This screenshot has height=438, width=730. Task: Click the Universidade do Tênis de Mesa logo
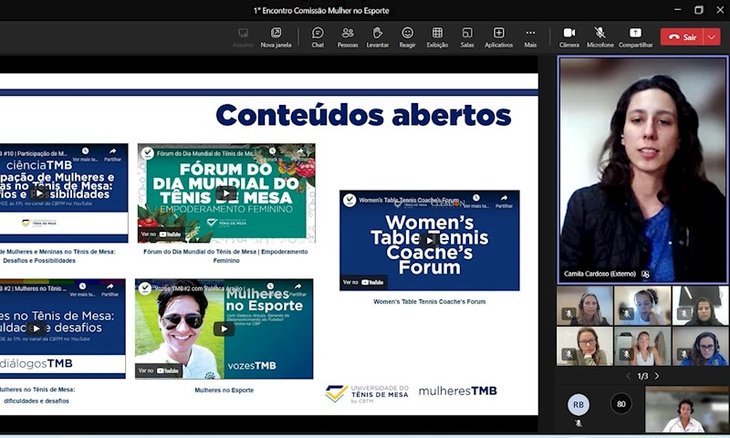(x=367, y=394)
